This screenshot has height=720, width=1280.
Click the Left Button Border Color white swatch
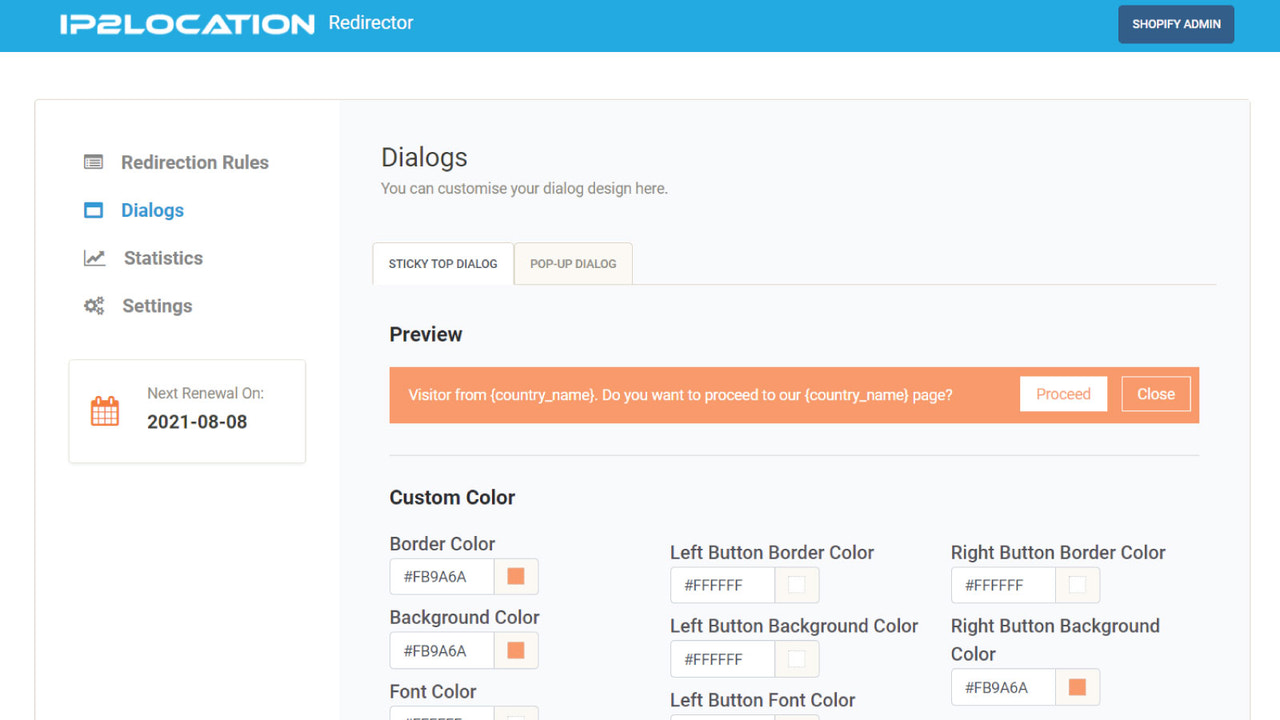(797, 585)
